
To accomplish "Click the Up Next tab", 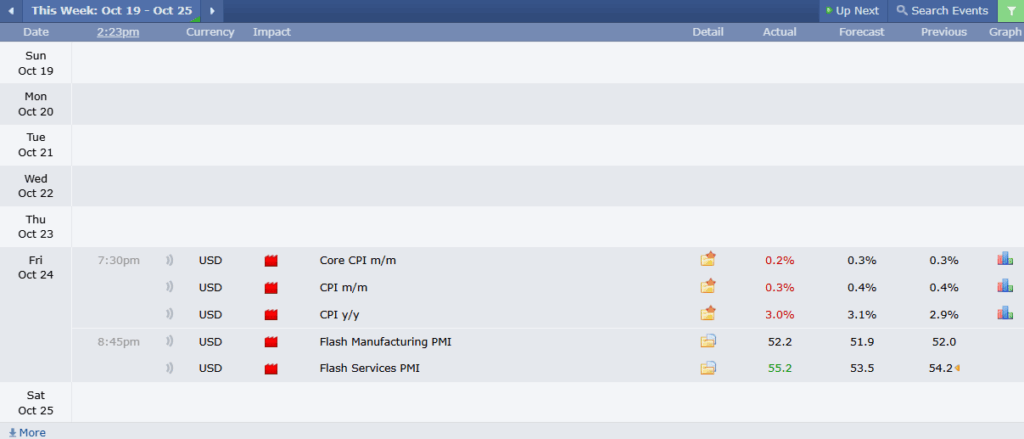I will pyautogui.click(x=852, y=11).
